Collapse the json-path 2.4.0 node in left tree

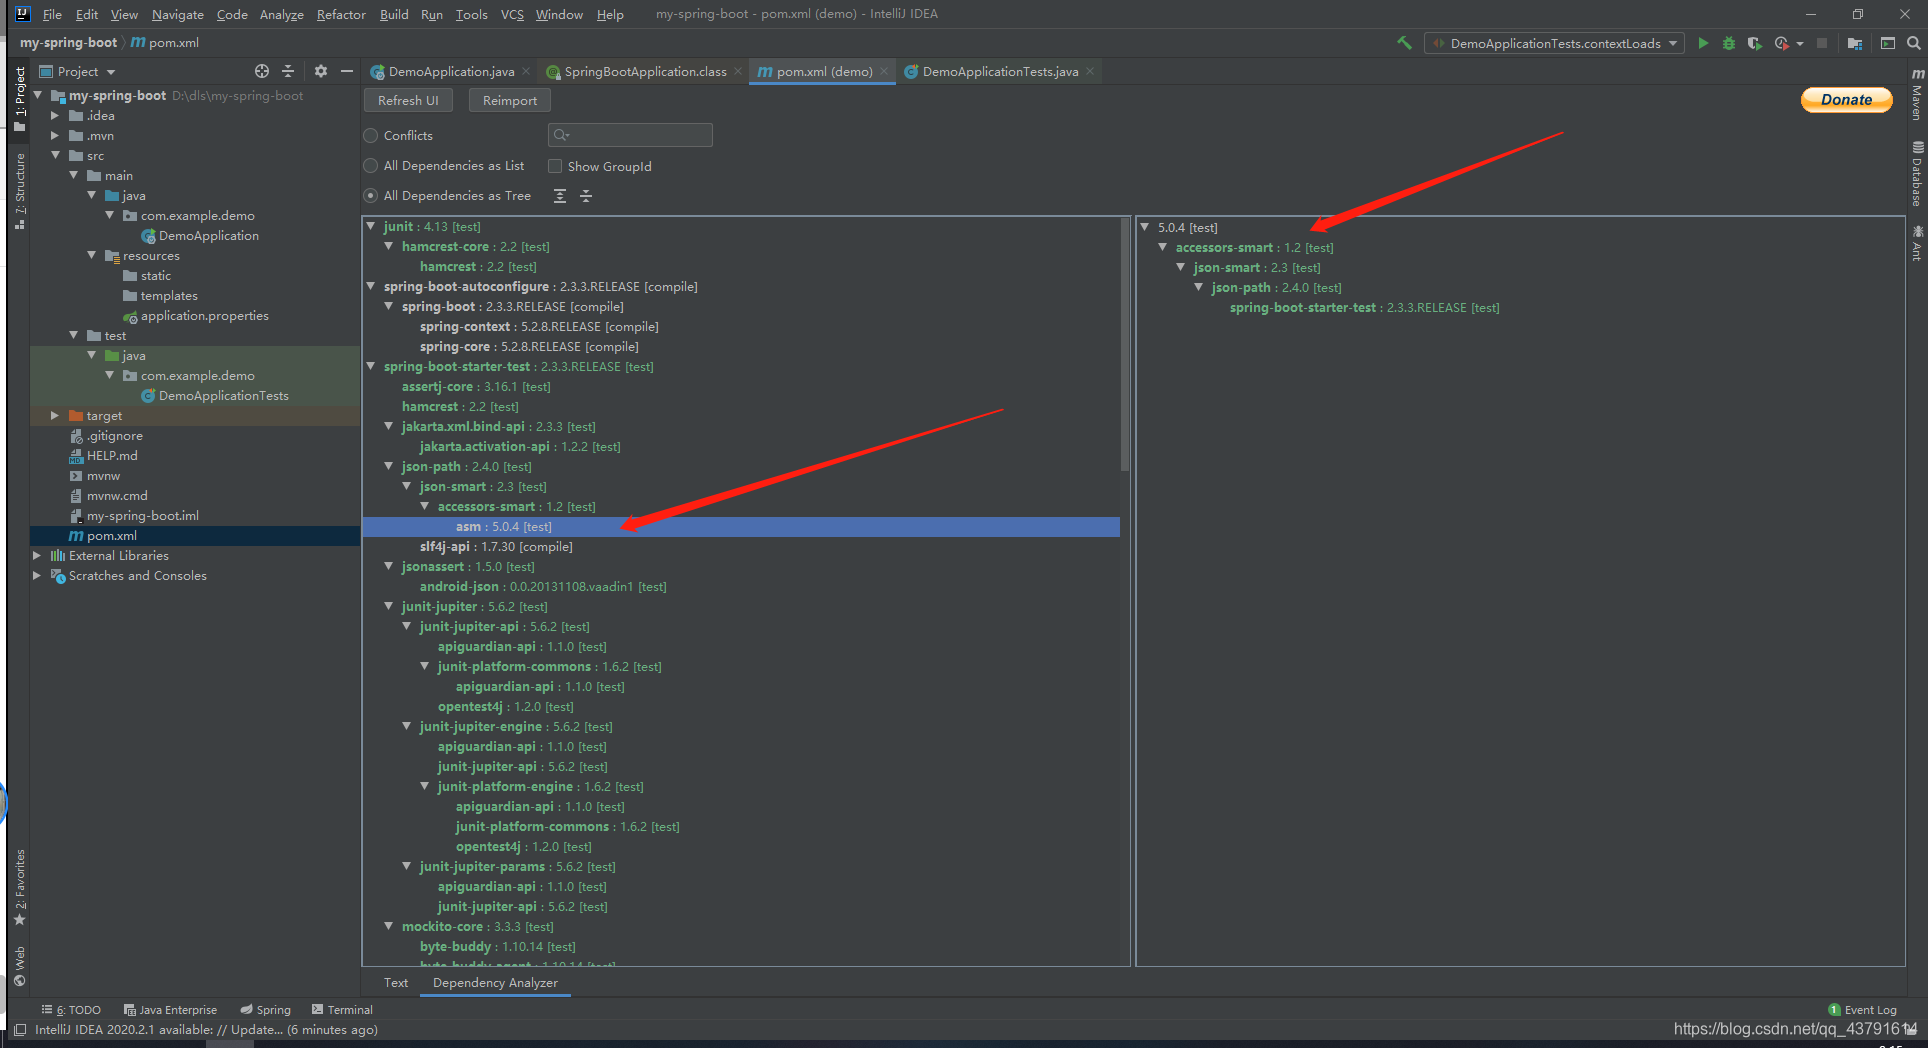pyautogui.click(x=389, y=466)
